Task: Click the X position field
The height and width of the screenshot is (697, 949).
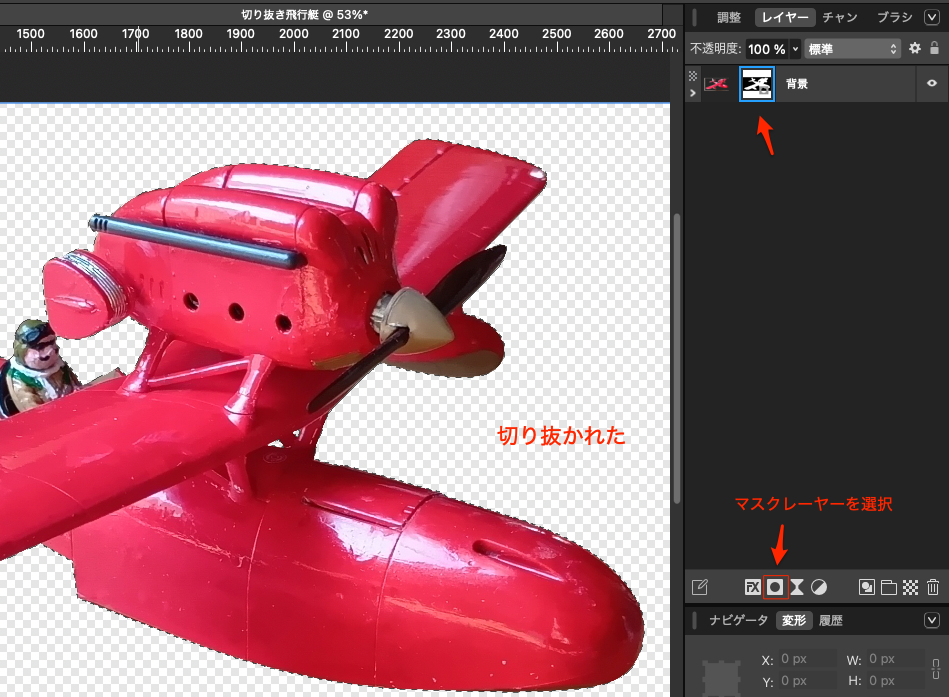Action: coord(808,659)
